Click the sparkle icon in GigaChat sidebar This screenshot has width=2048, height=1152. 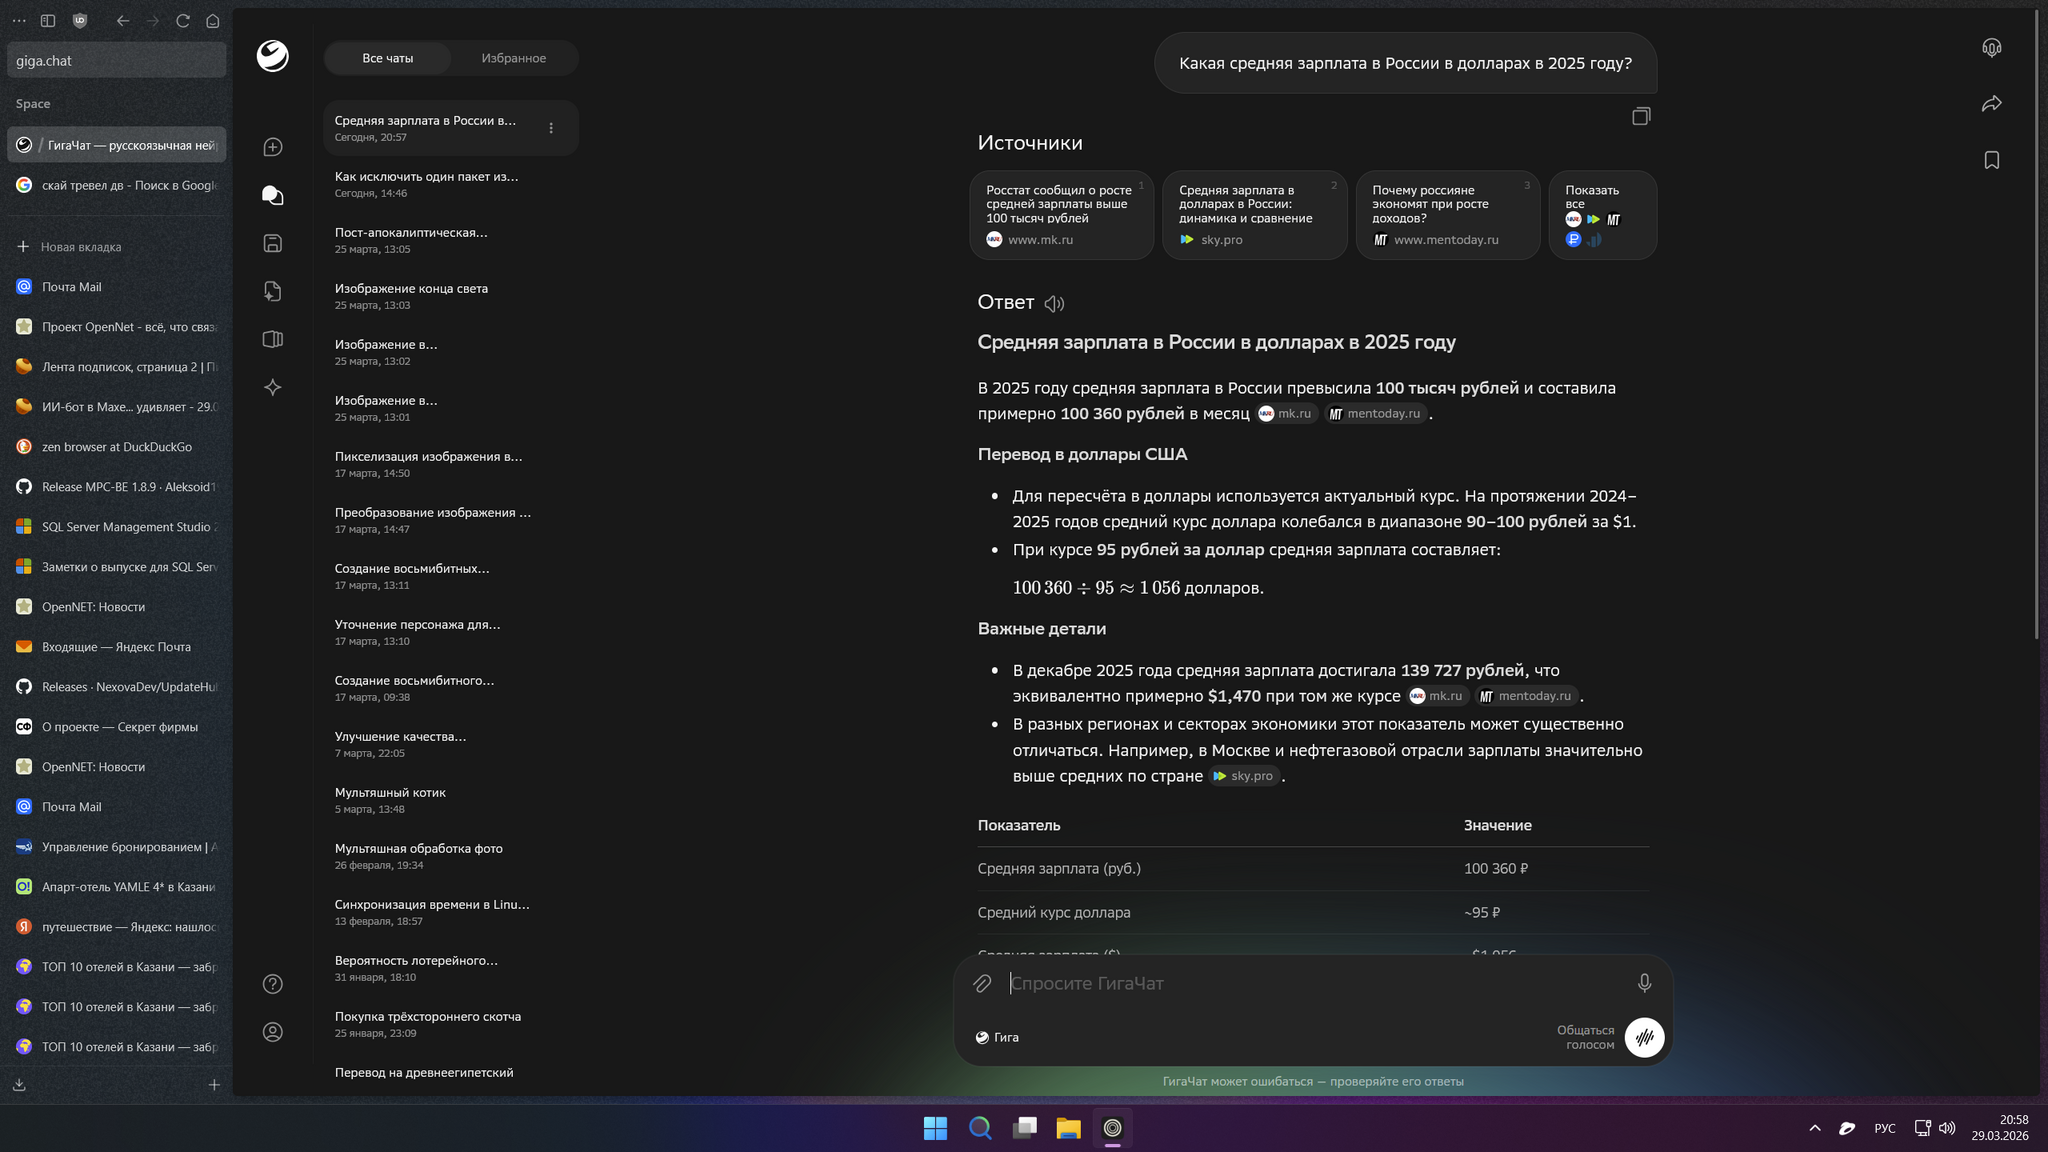coord(273,387)
